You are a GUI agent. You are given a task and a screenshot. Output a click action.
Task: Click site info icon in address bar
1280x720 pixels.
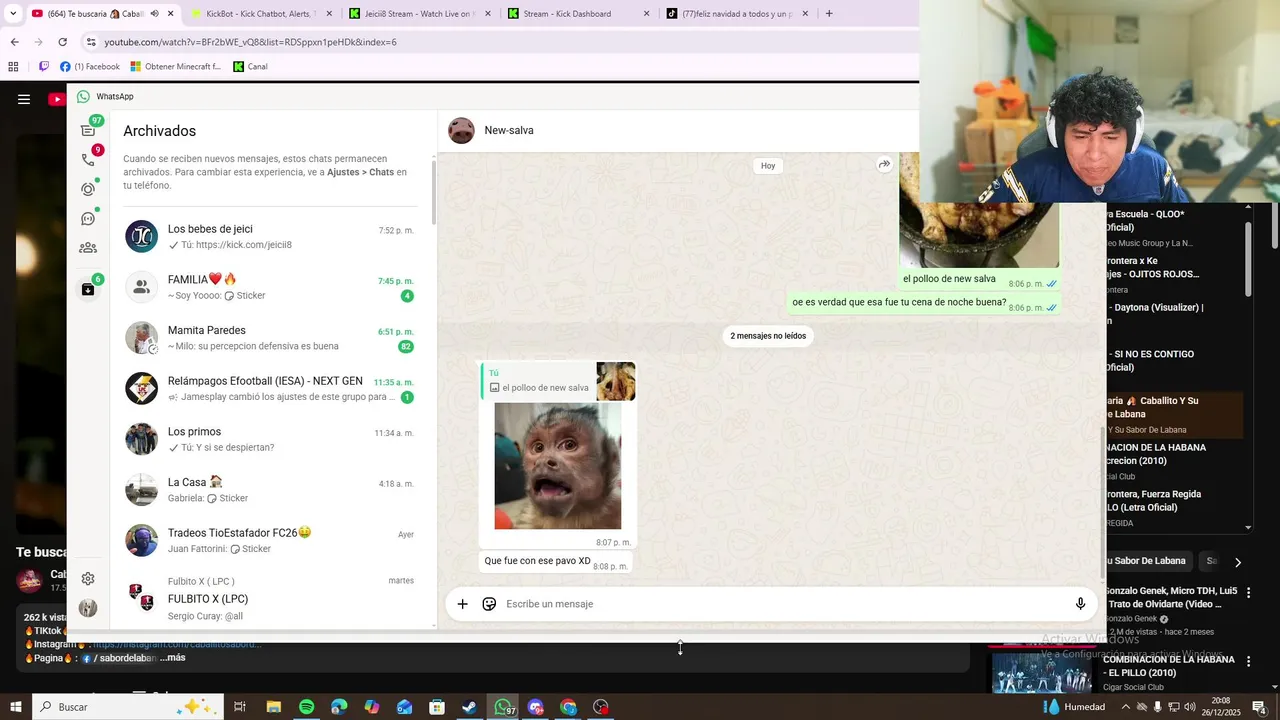click(91, 42)
